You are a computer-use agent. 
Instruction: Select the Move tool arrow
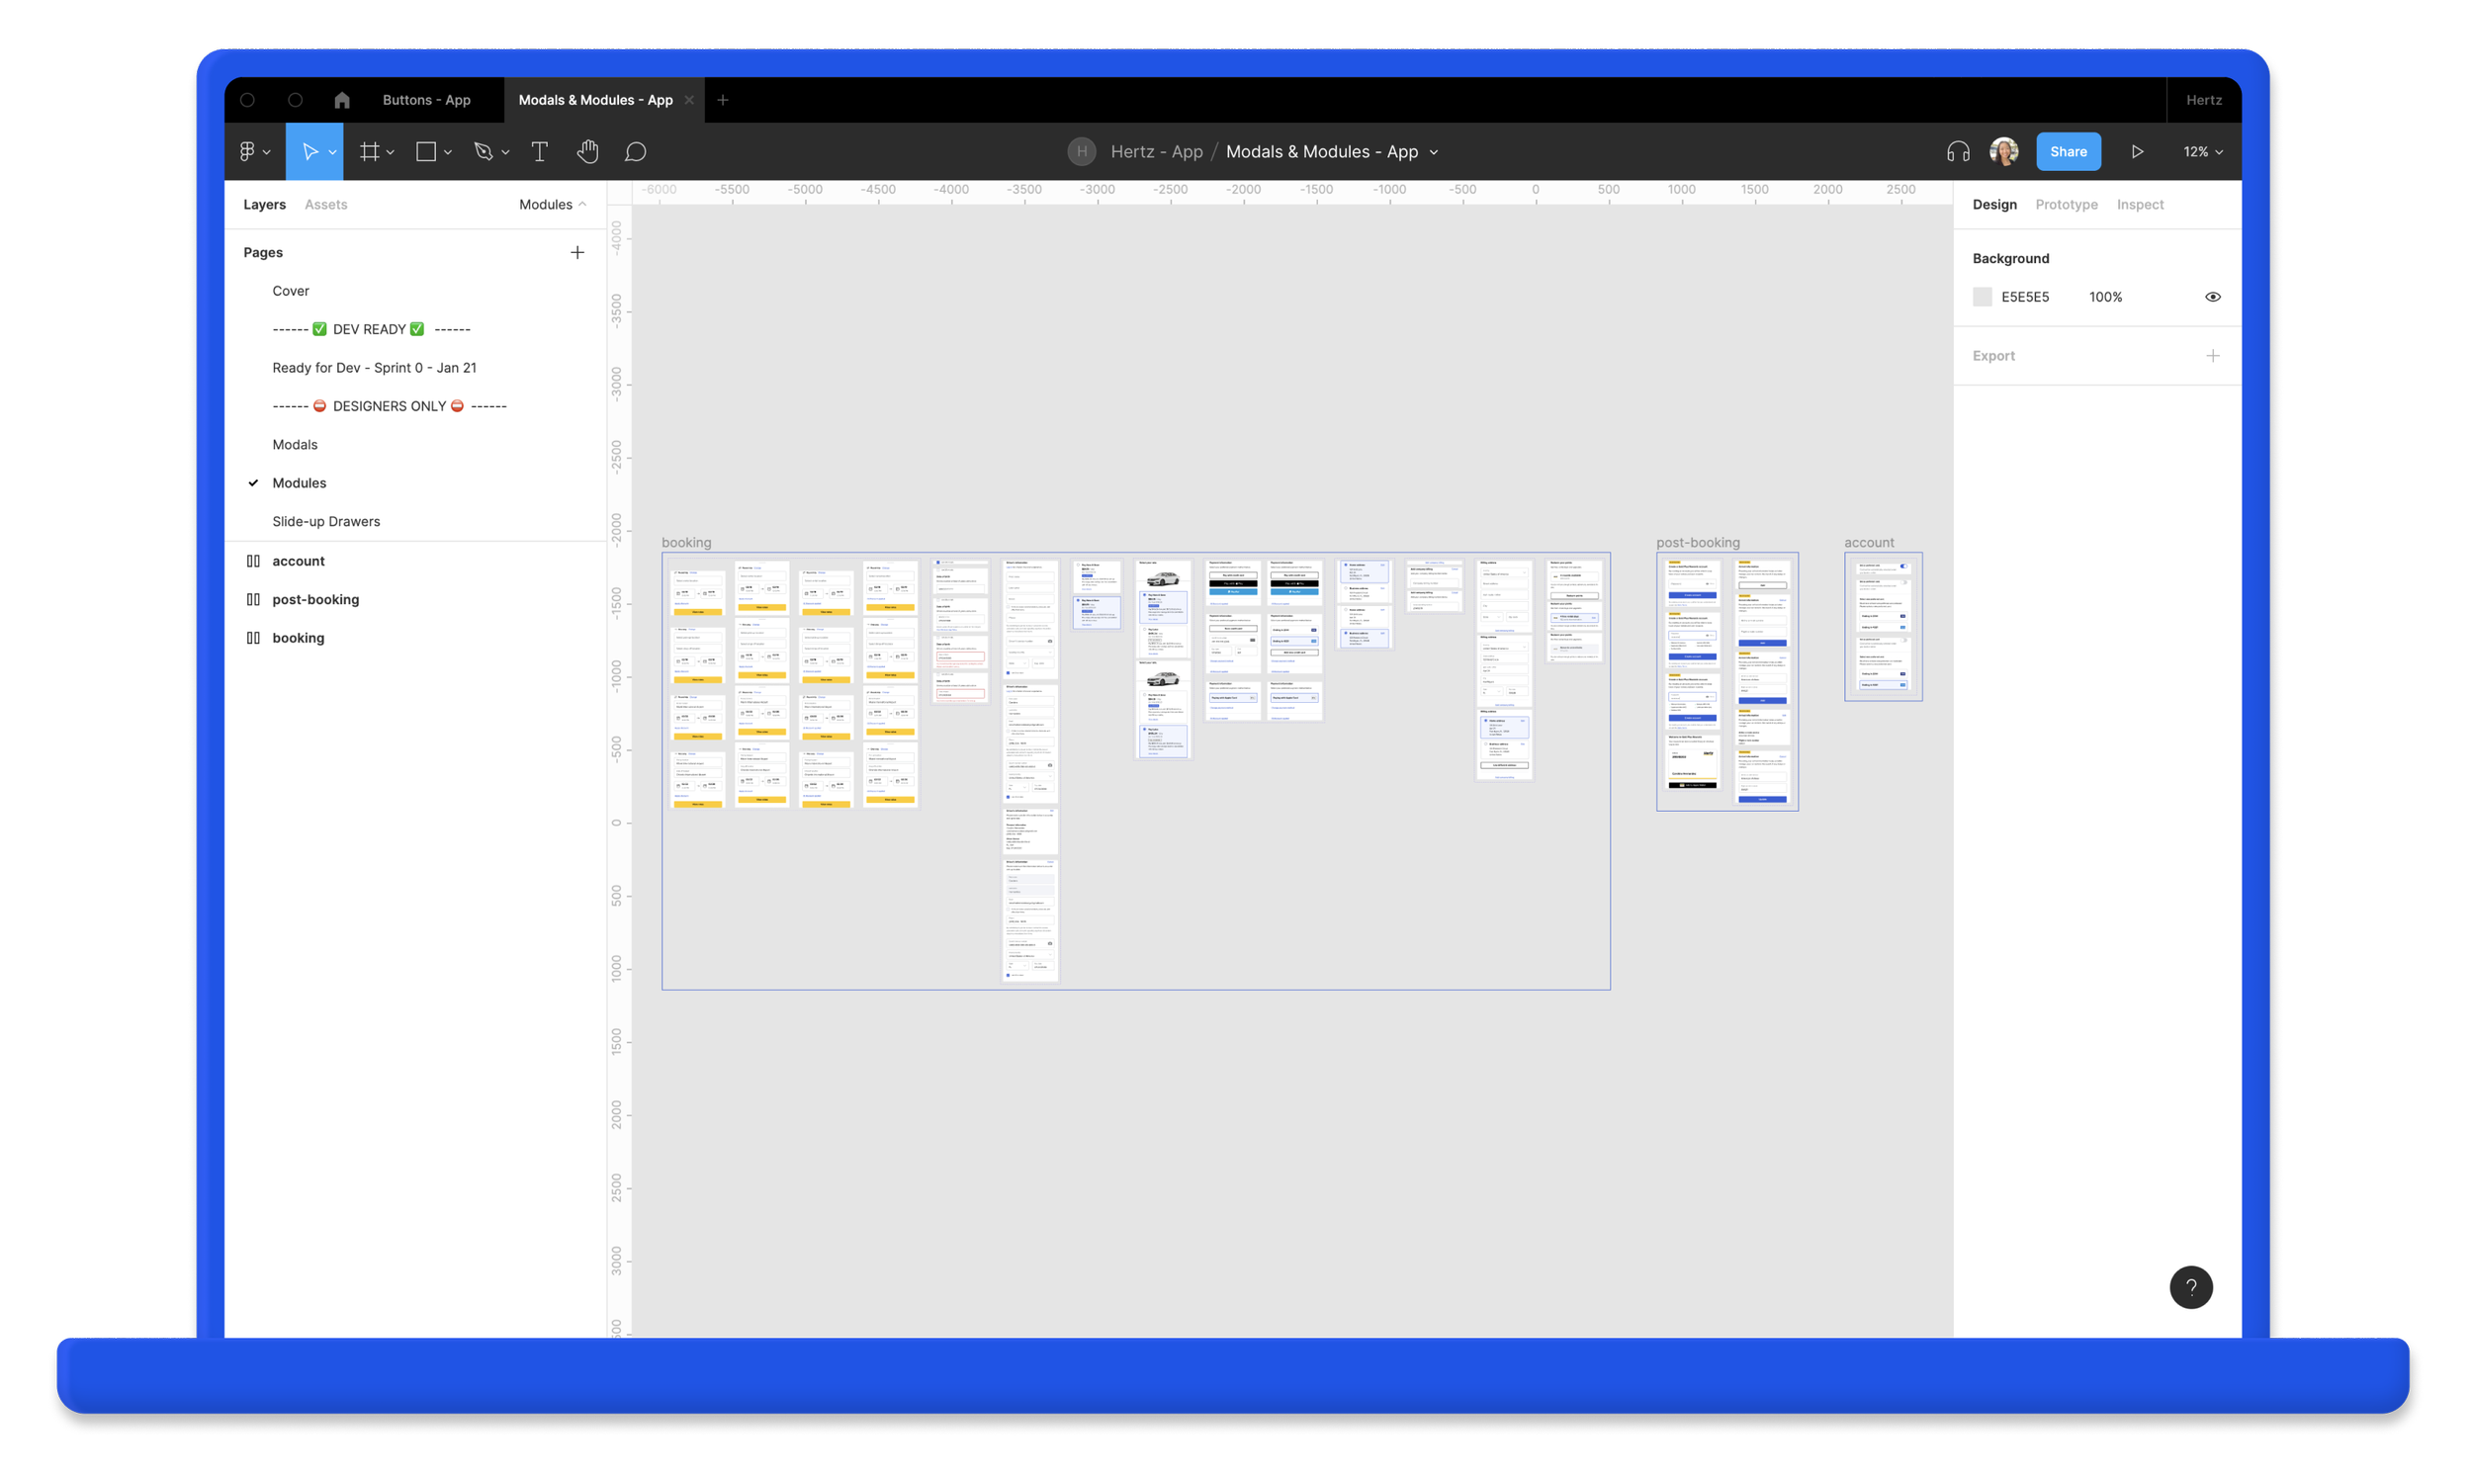(309, 152)
